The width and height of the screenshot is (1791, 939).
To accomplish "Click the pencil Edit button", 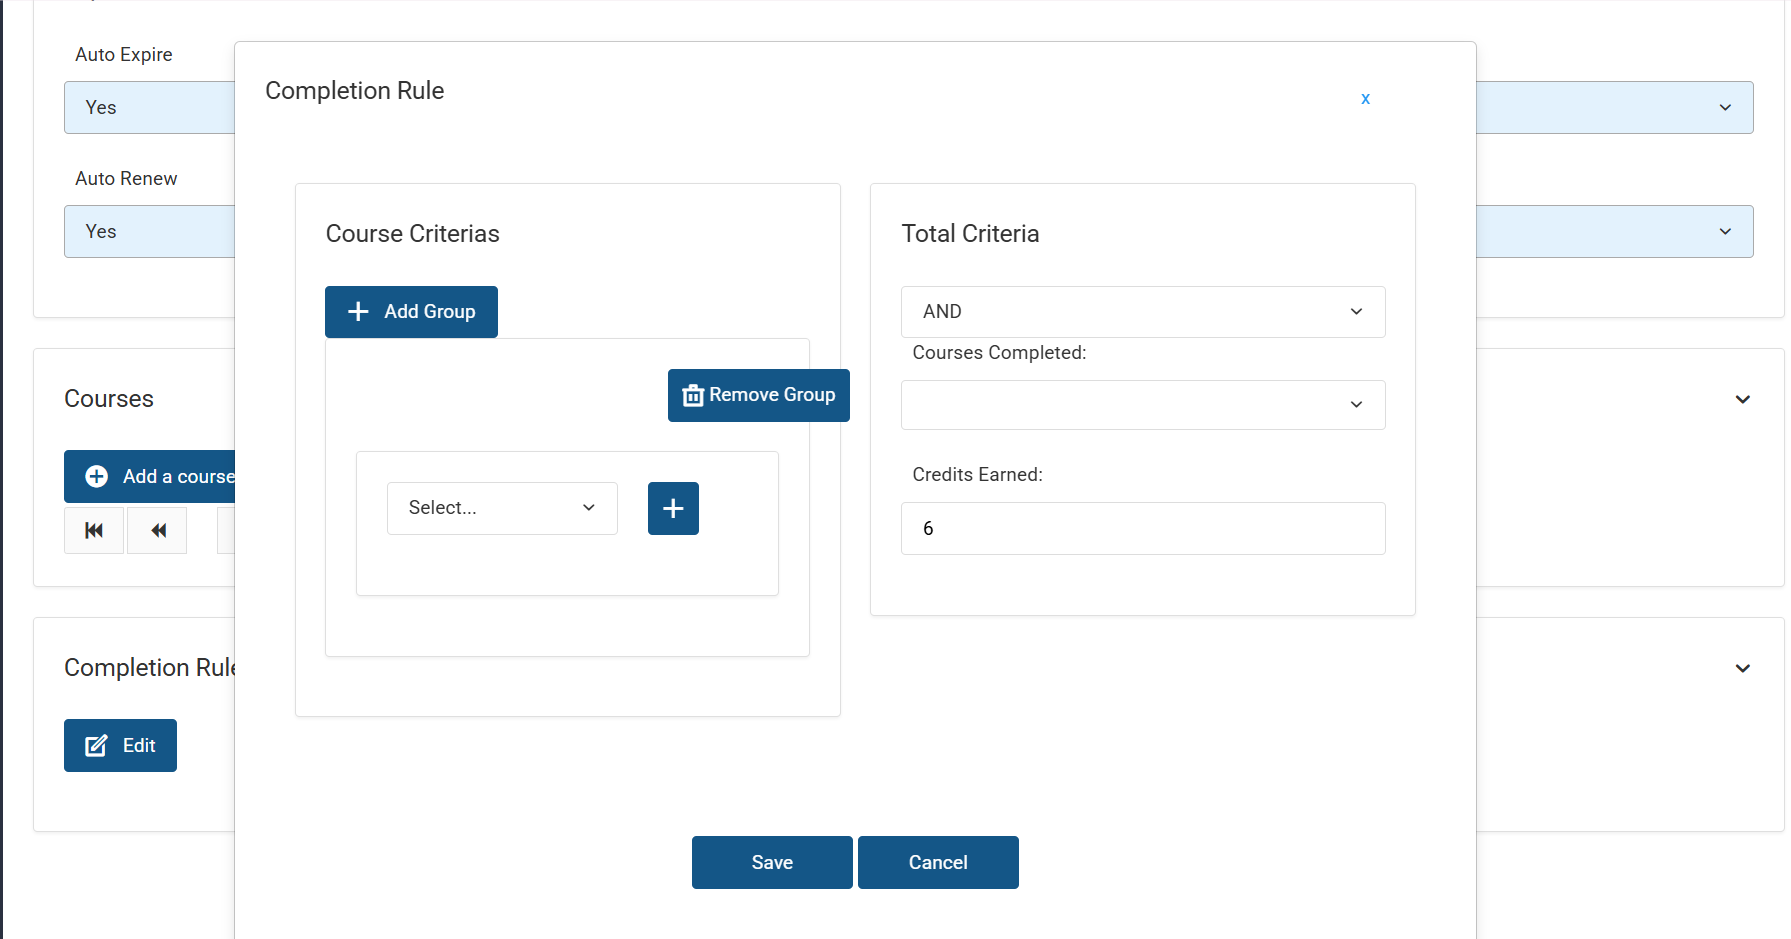I will click(x=120, y=745).
